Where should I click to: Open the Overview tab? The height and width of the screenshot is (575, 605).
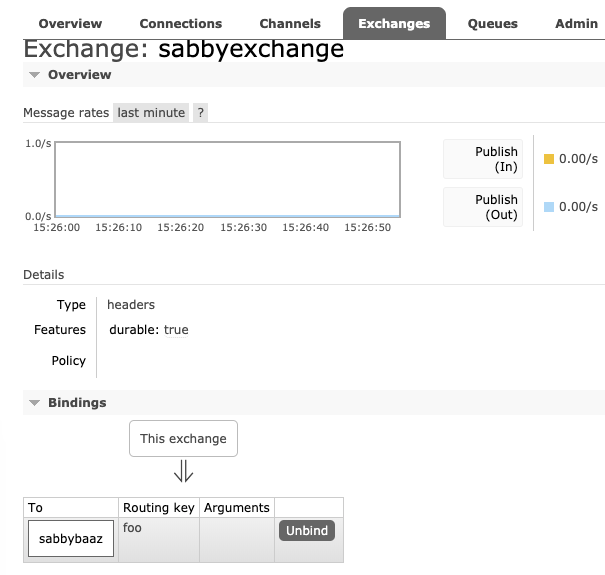pos(70,24)
